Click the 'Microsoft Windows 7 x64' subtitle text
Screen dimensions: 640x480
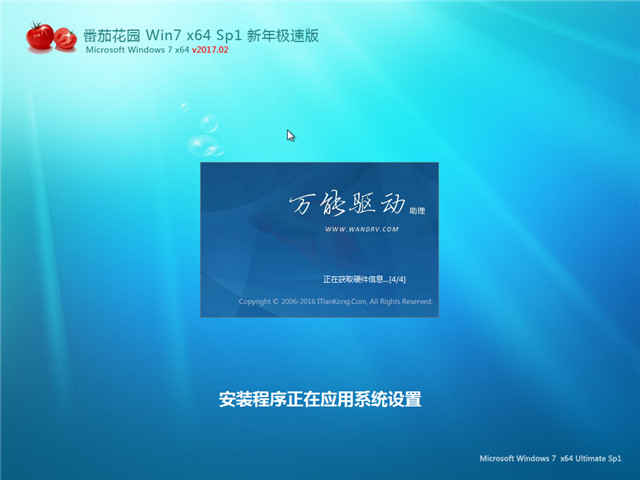click(137, 50)
